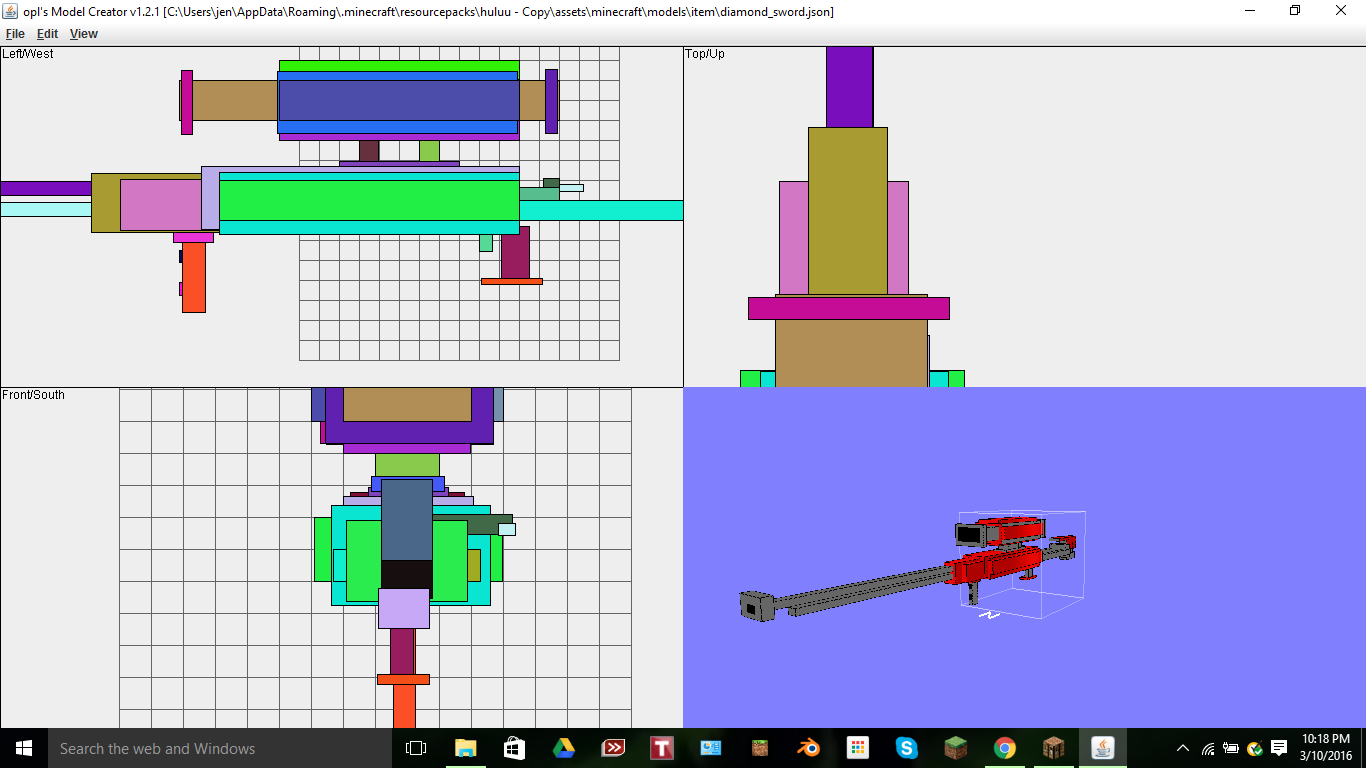Launch Minecraft via the grass block taskbar icon

(955, 748)
